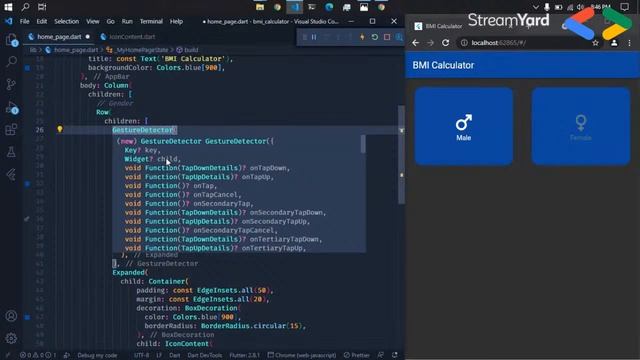
Task: Open the Chrome three-dot menu
Action: (629, 43)
